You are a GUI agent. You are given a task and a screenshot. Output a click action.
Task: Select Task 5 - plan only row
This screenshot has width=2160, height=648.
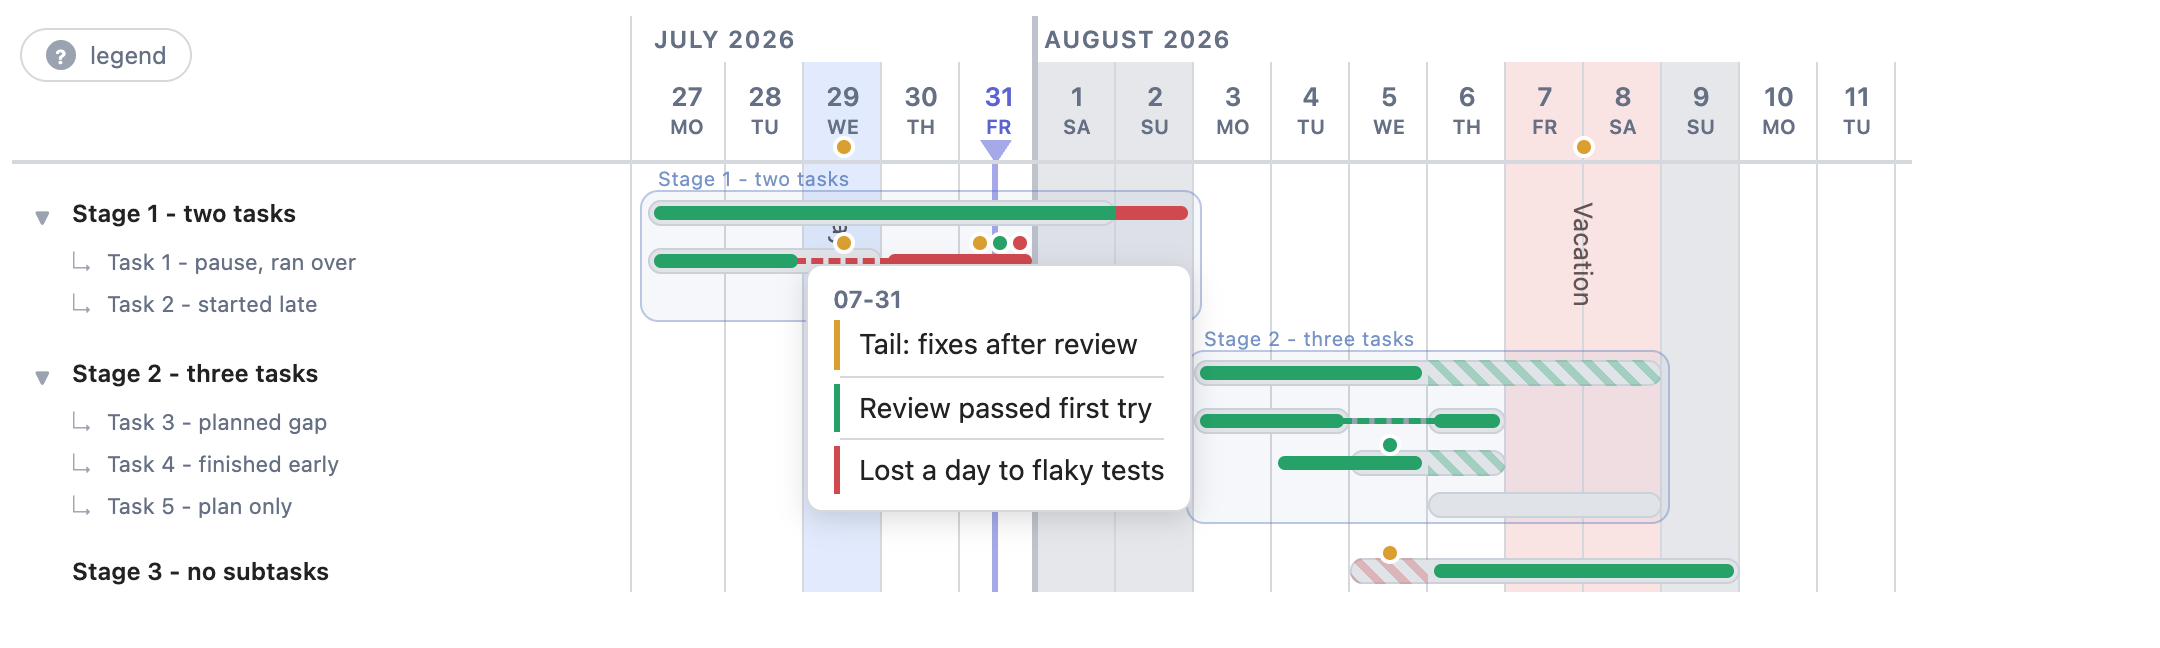click(x=200, y=506)
